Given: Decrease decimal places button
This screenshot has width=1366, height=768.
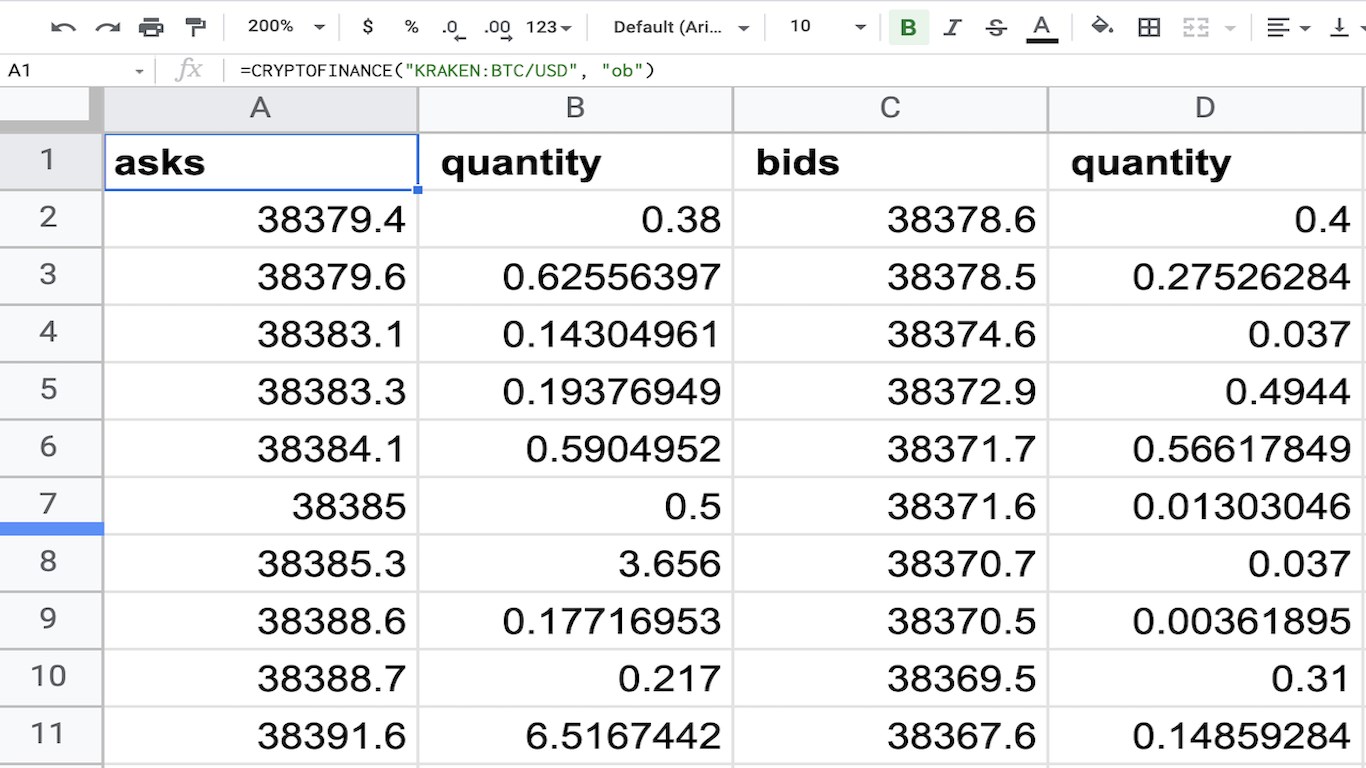Looking at the screenshot, I should point(453,28).
